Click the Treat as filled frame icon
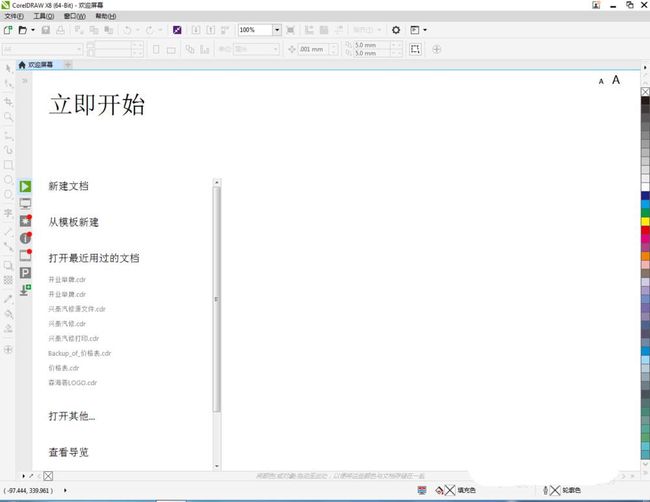This screenshot has width=650, height=502. (415, 49)
